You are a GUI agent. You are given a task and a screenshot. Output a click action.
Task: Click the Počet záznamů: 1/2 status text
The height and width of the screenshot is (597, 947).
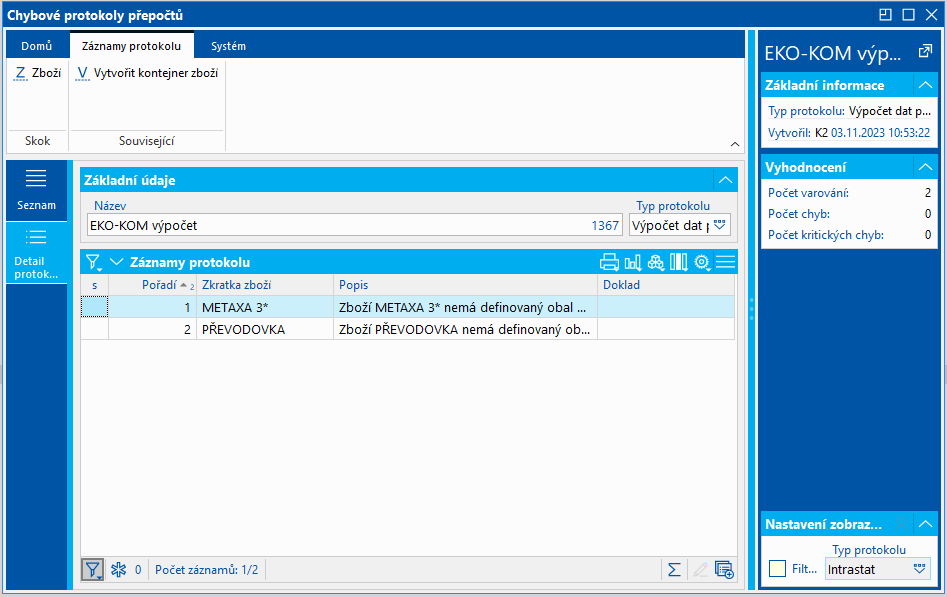tap(207, 570)
